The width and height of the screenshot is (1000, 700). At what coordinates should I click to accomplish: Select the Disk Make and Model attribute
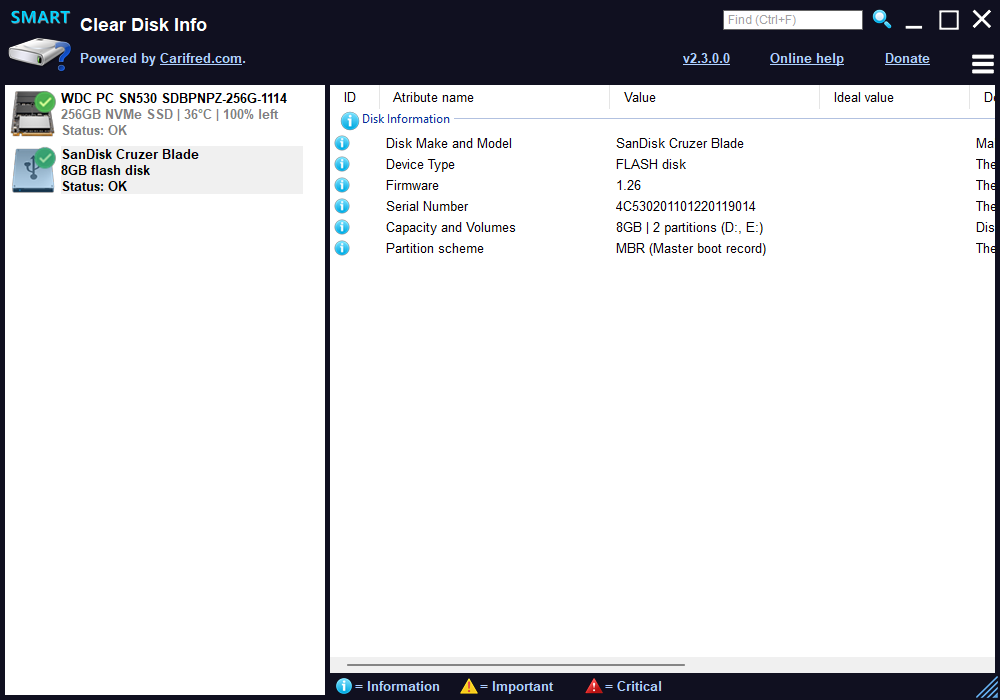(448, 143)
